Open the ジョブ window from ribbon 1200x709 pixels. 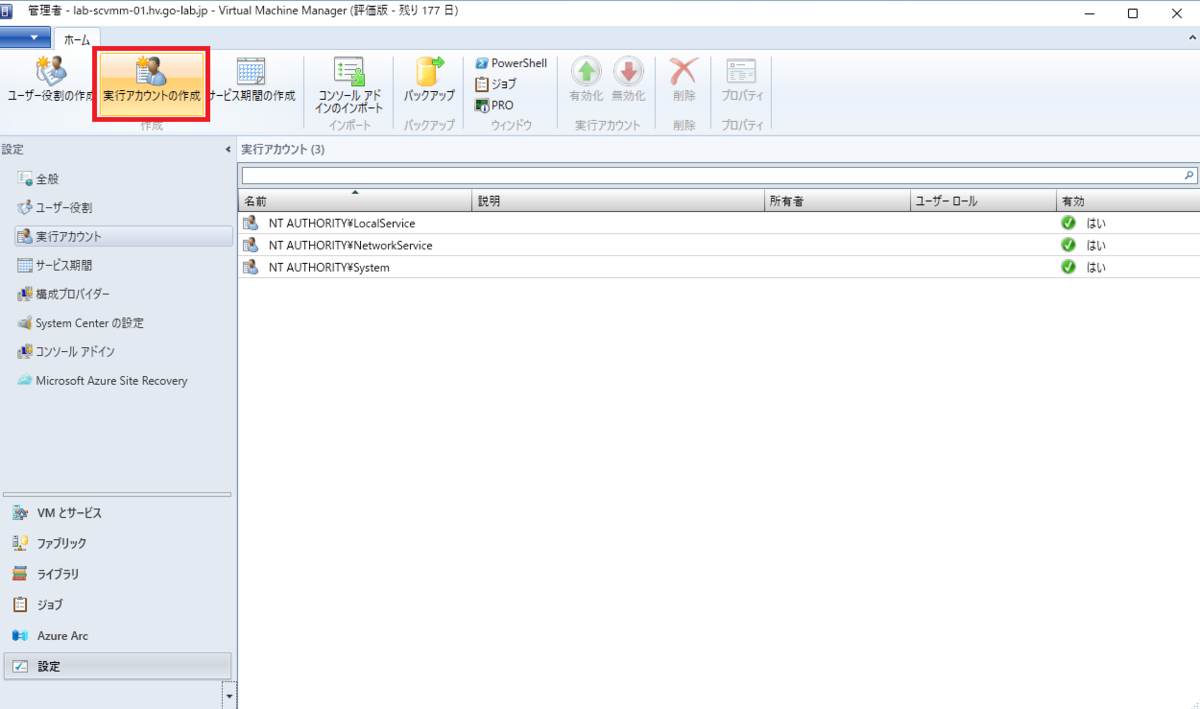click(496, 84)
